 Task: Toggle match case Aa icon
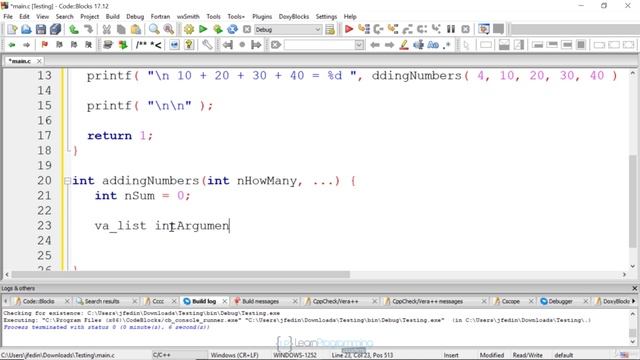point(433,44)
